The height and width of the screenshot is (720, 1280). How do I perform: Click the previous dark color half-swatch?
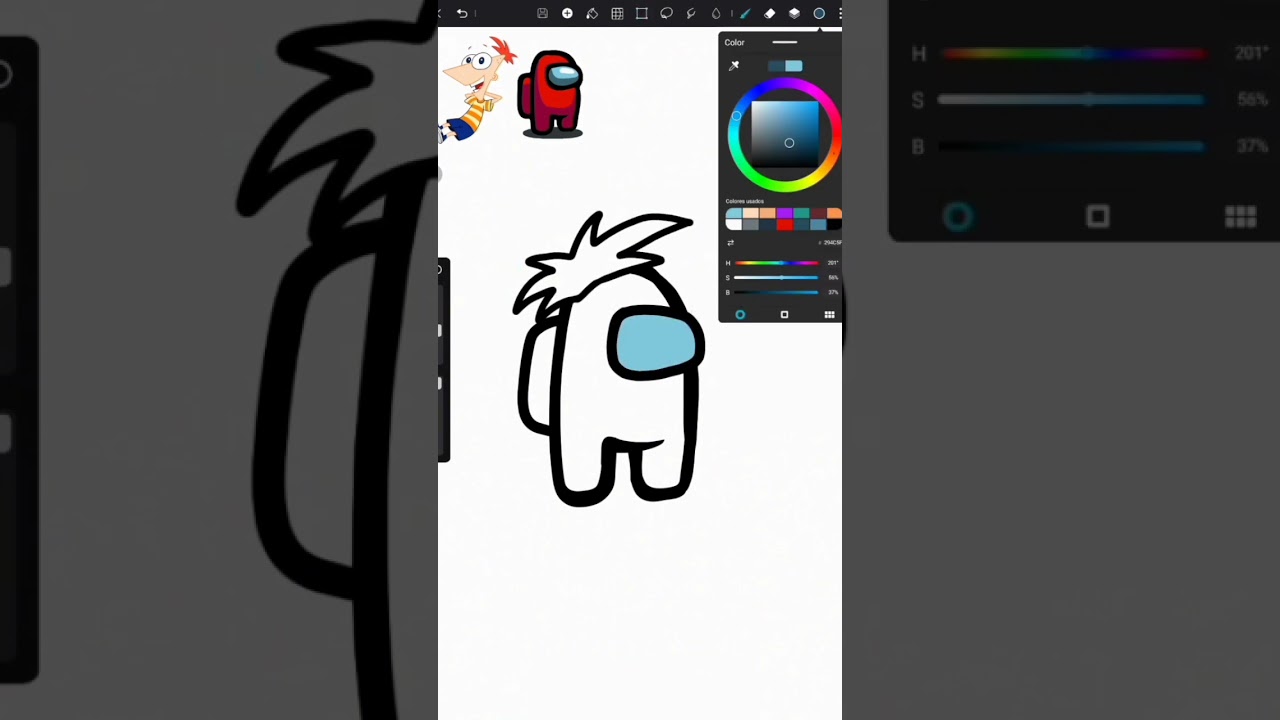(x=776, y=66)
